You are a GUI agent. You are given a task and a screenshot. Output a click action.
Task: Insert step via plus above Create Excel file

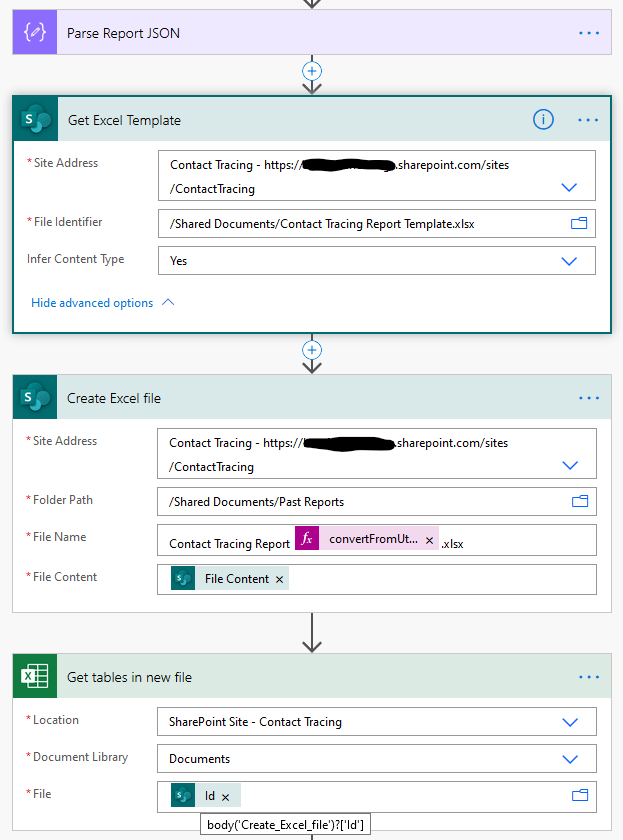click(x=312, y=350)
